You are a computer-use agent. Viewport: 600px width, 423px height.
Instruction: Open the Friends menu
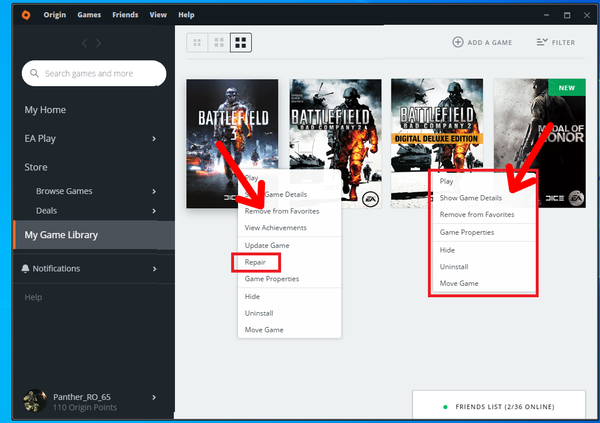(125, 15)
